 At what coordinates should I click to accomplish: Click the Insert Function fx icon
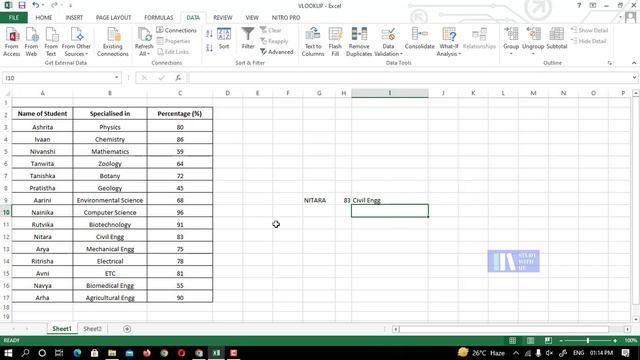(x=178, y=78)
